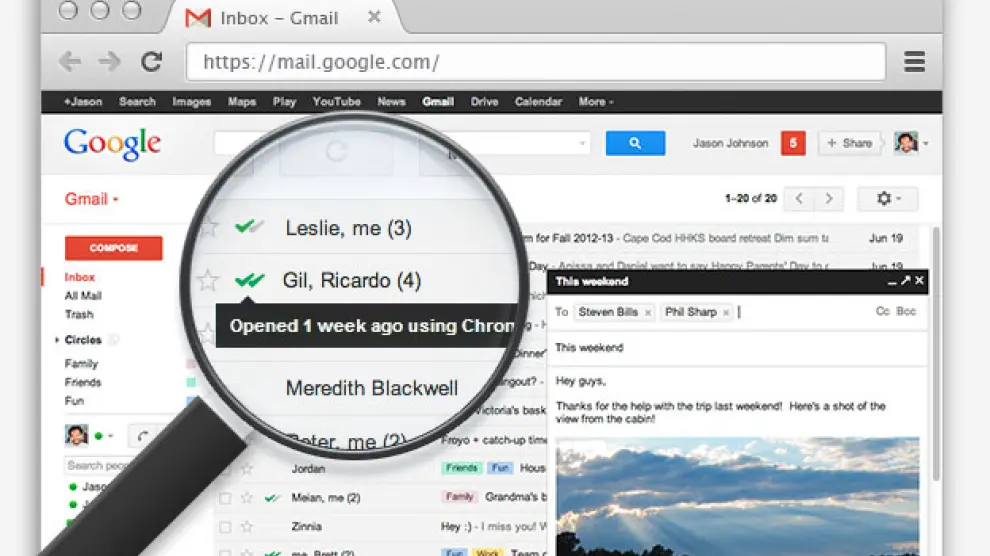Star the Leslie, me conversation
This screenshot has height=556, width=990.
click(x=208, y=228)
